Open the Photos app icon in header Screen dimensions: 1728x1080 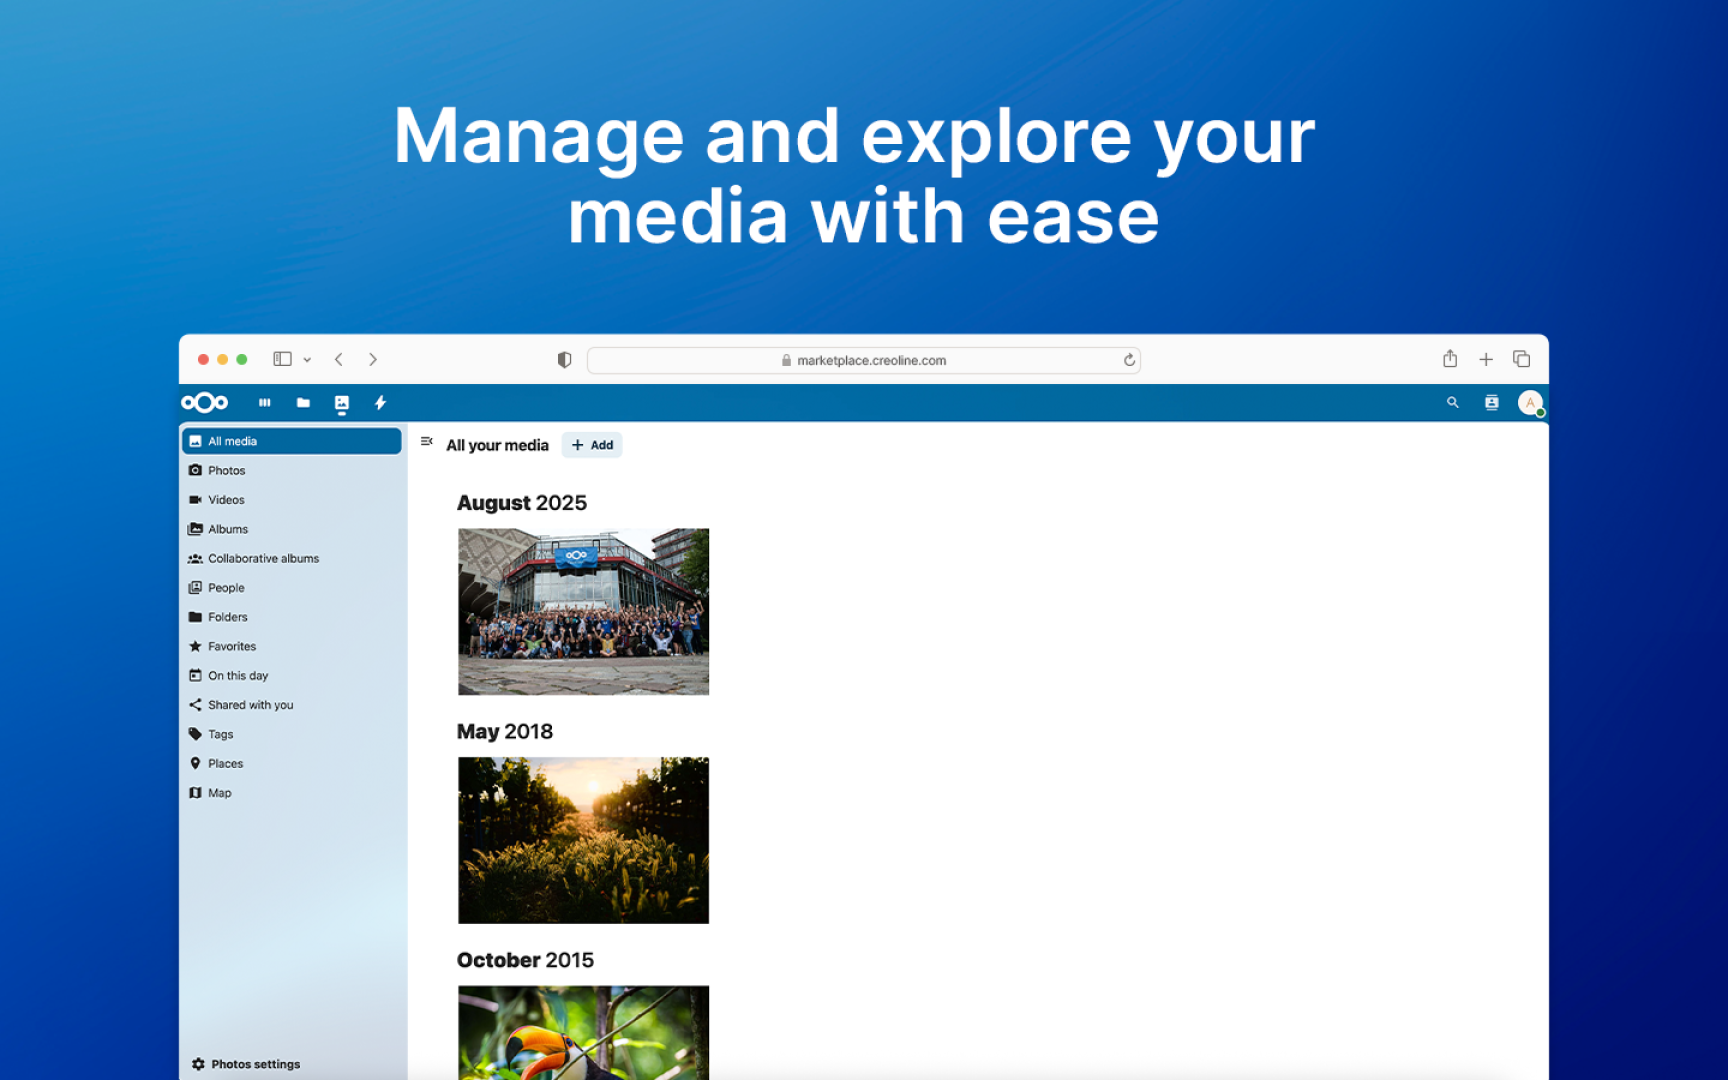(342, 403)
